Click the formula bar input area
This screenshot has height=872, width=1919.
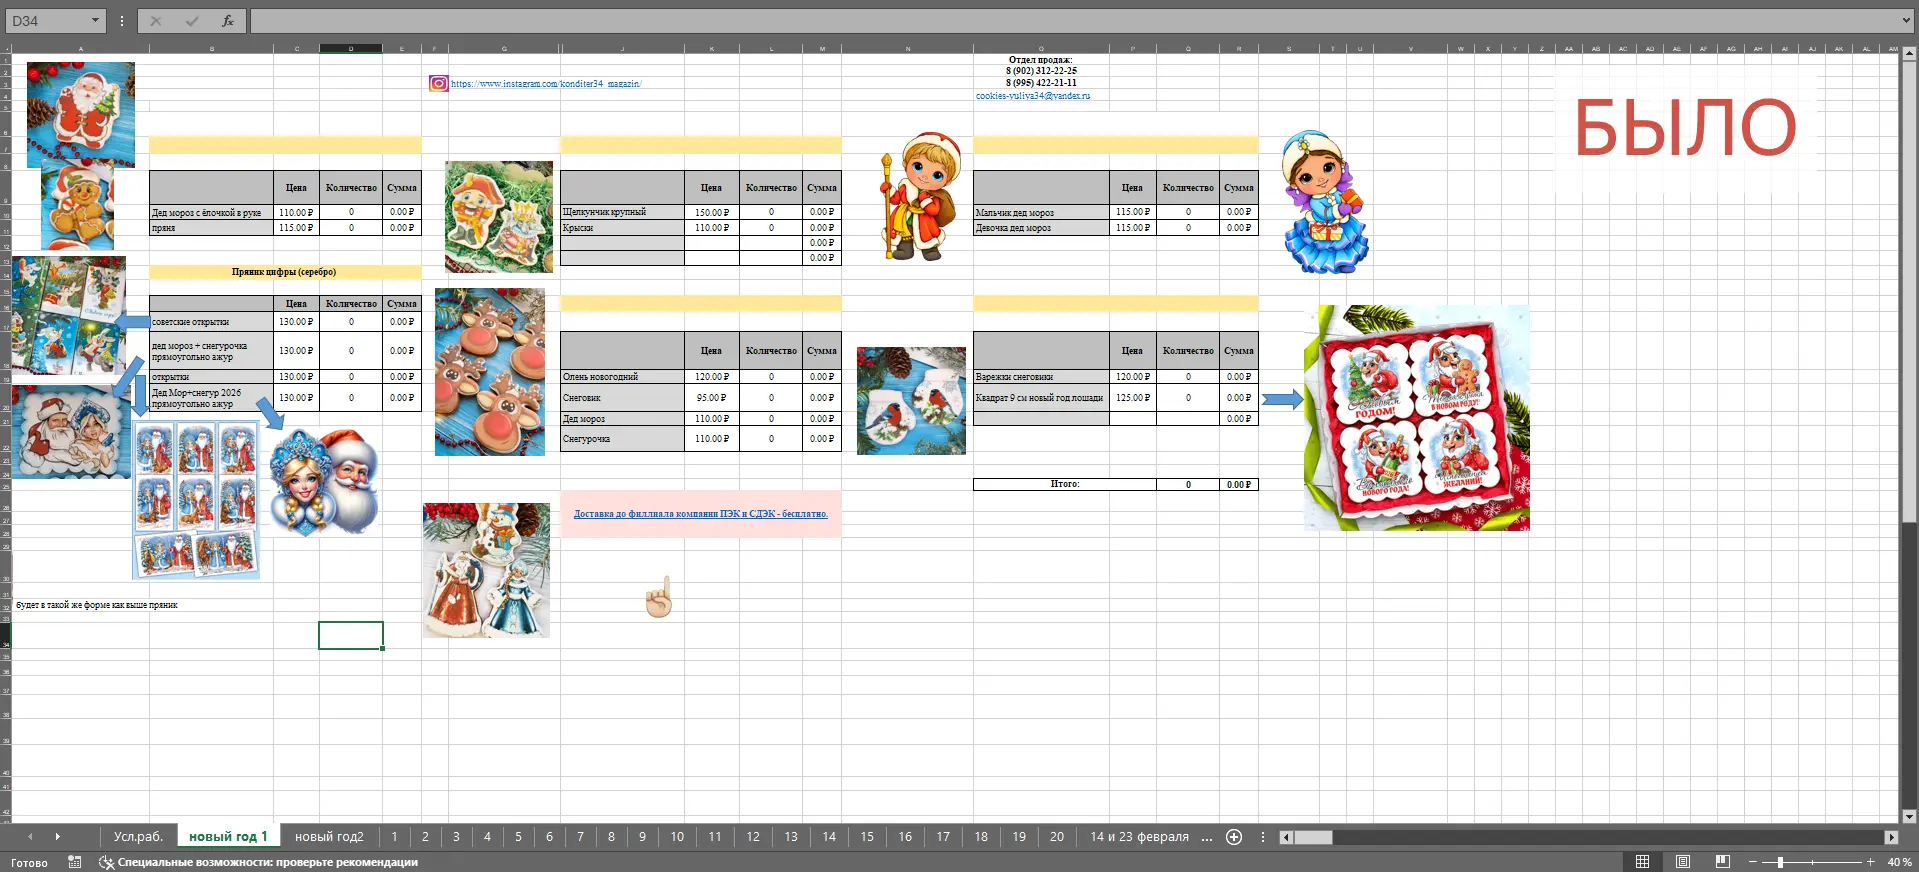(1075, 21)
